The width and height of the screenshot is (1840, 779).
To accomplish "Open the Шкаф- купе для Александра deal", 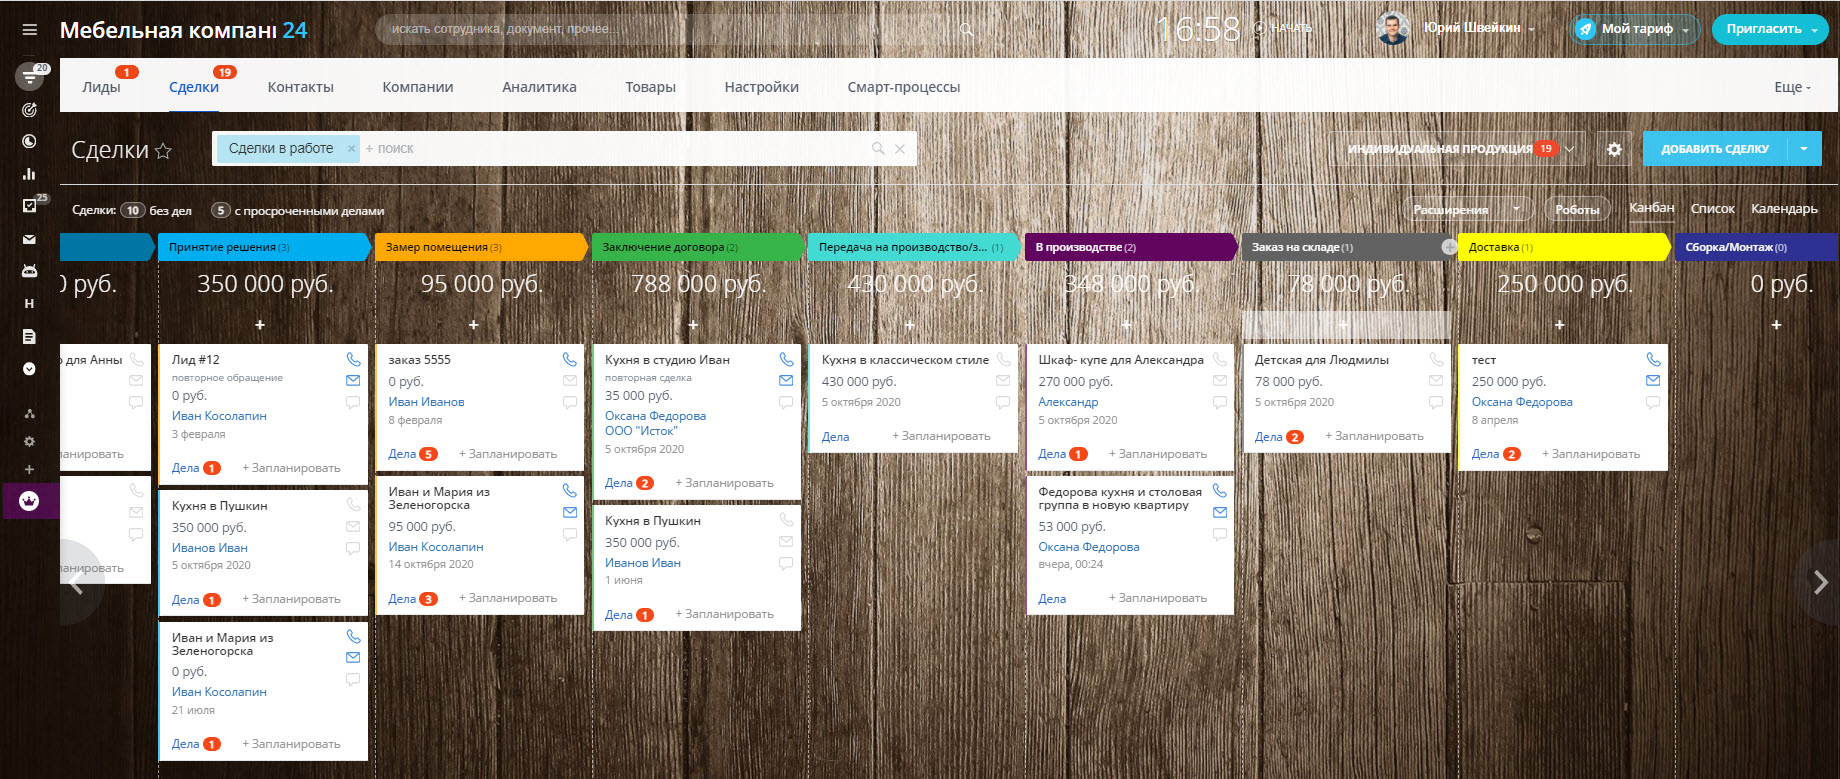I will tap(1121, 360).
